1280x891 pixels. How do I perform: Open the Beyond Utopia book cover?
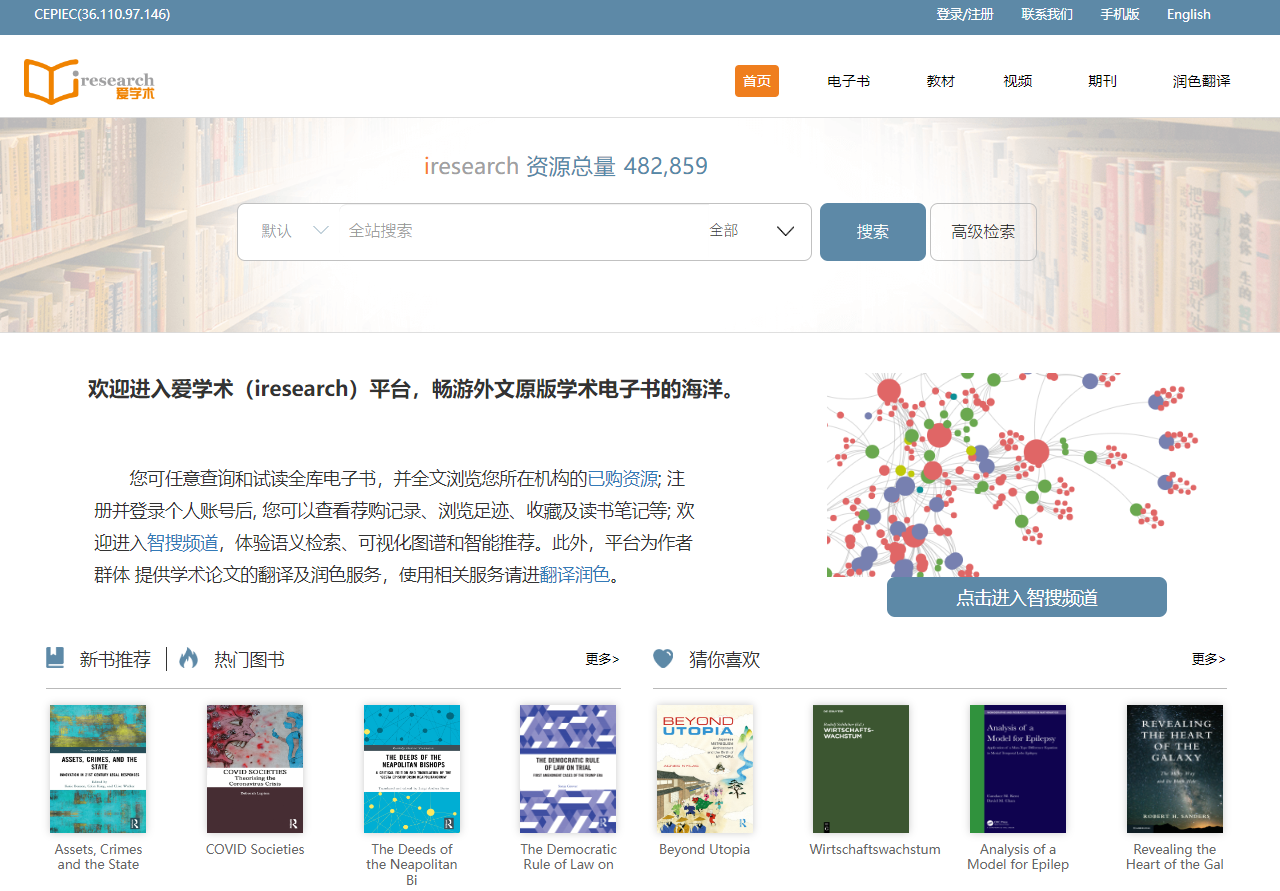point(704,768)
